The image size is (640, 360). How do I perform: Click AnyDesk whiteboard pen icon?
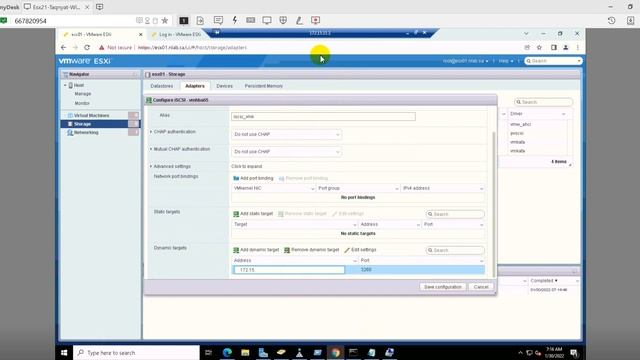(x=299, y=20)
